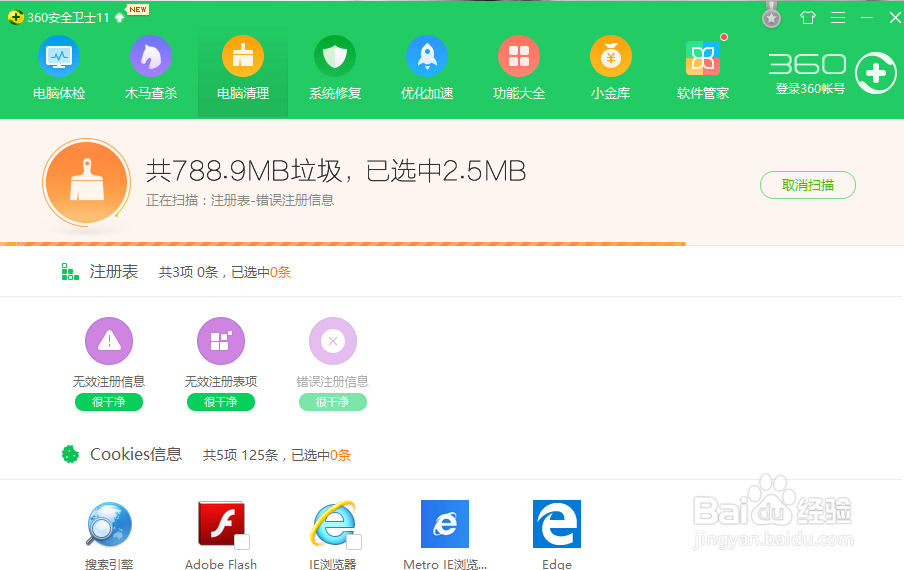Click 很干净 badge under 无效注册信息
904x570 pixels.
point(109,402)
